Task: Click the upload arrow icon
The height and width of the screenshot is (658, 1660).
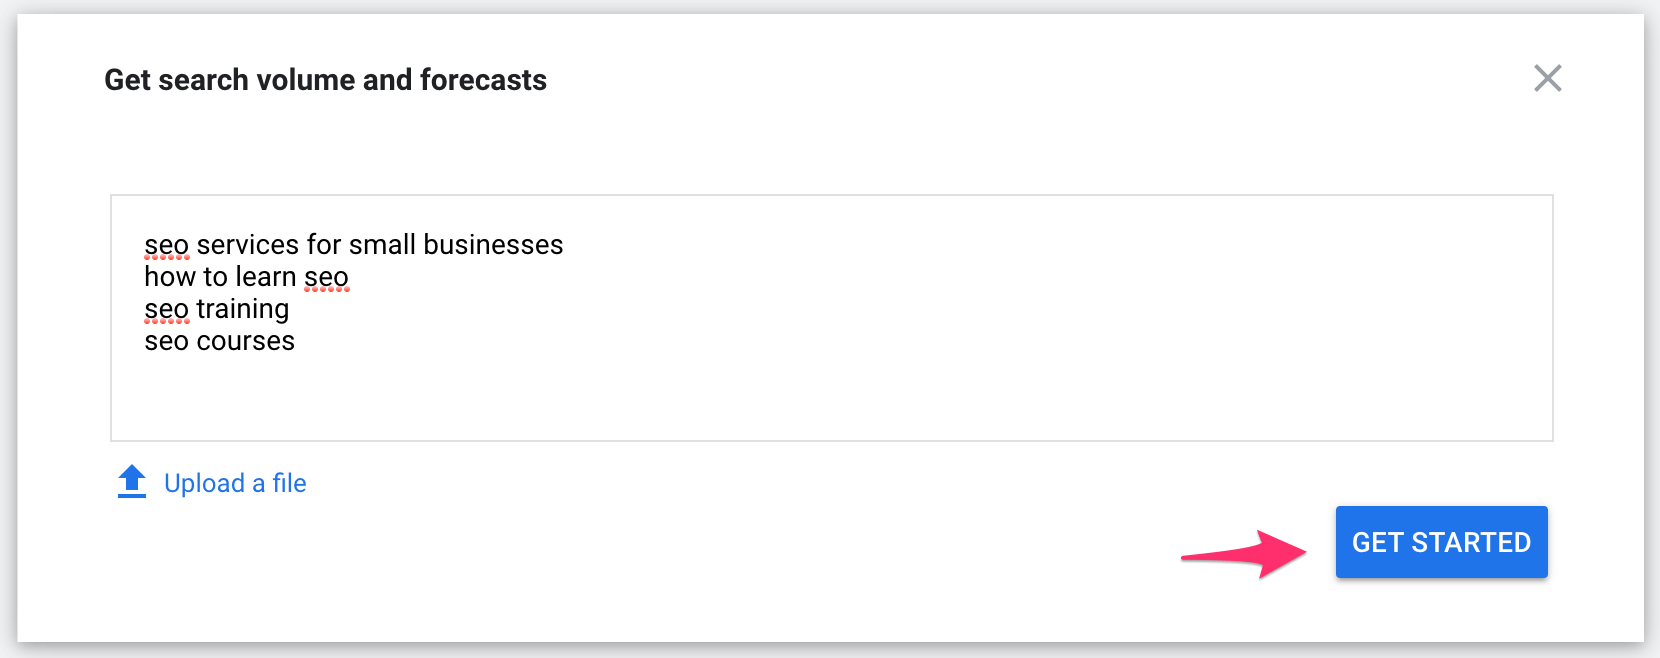Action: [x=132, y=482]
